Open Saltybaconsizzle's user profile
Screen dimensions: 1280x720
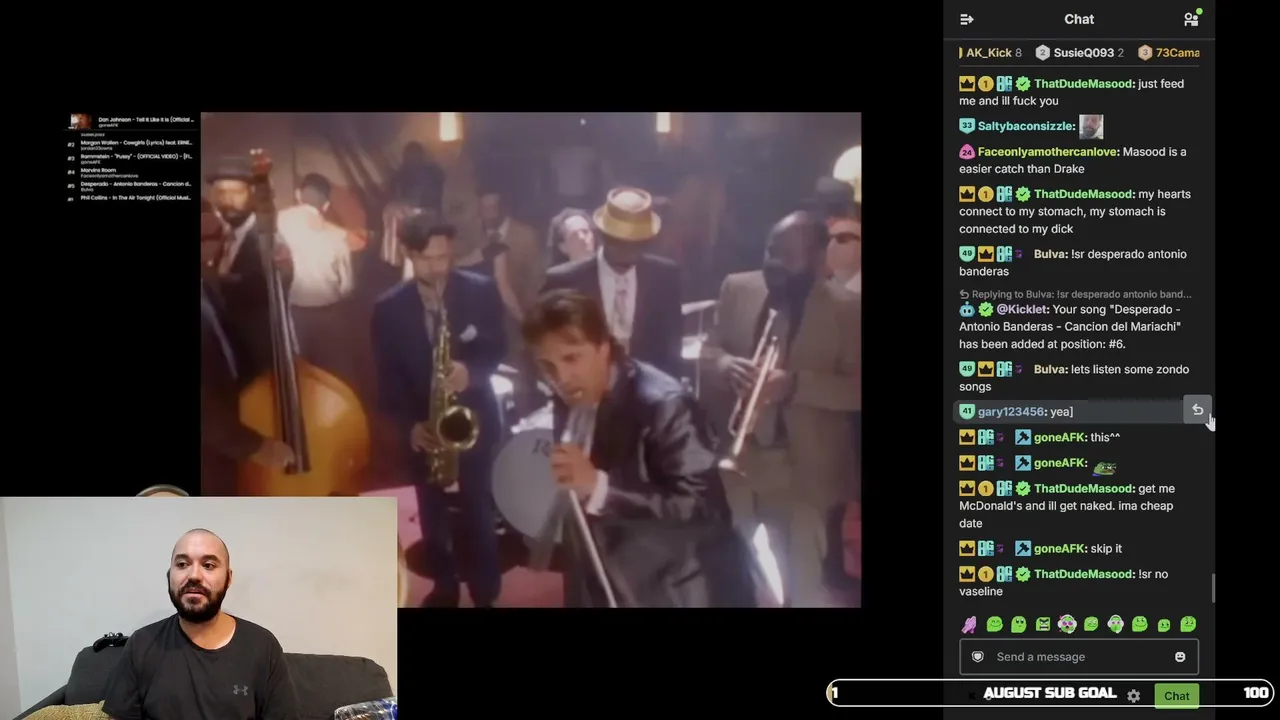(x=1026, y=126)
